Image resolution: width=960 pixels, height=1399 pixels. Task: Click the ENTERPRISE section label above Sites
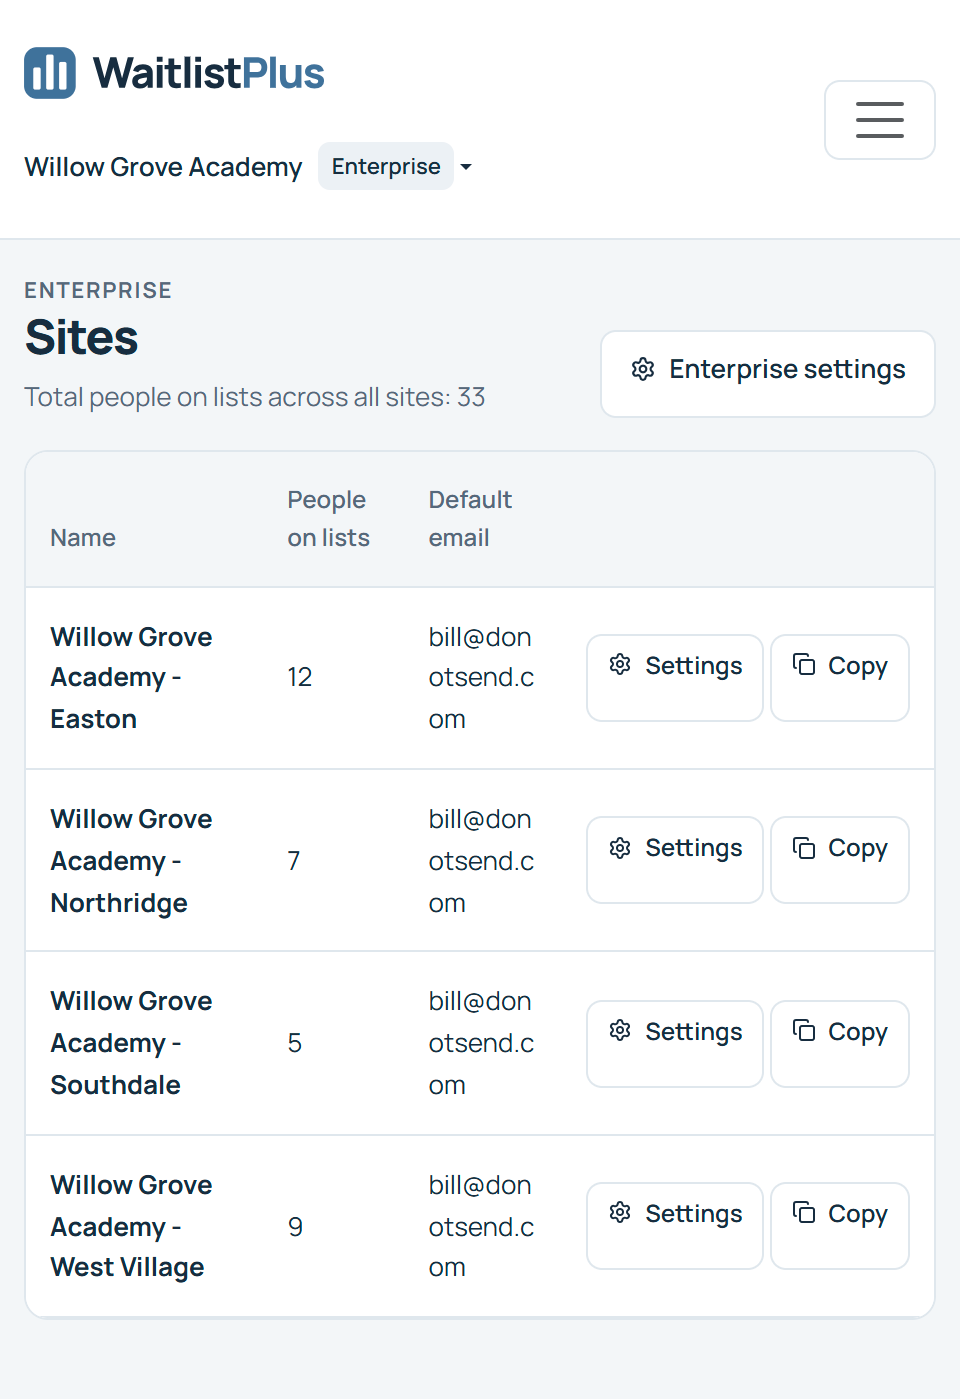tap(98, 291)
